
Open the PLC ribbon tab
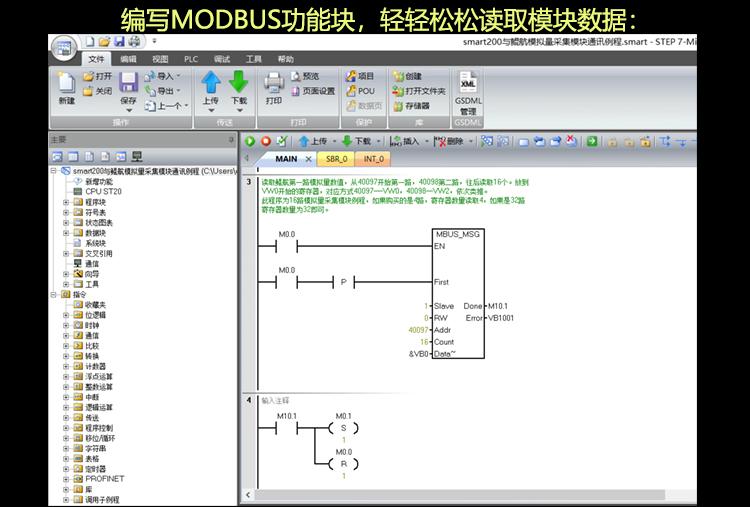click(190, 59)
